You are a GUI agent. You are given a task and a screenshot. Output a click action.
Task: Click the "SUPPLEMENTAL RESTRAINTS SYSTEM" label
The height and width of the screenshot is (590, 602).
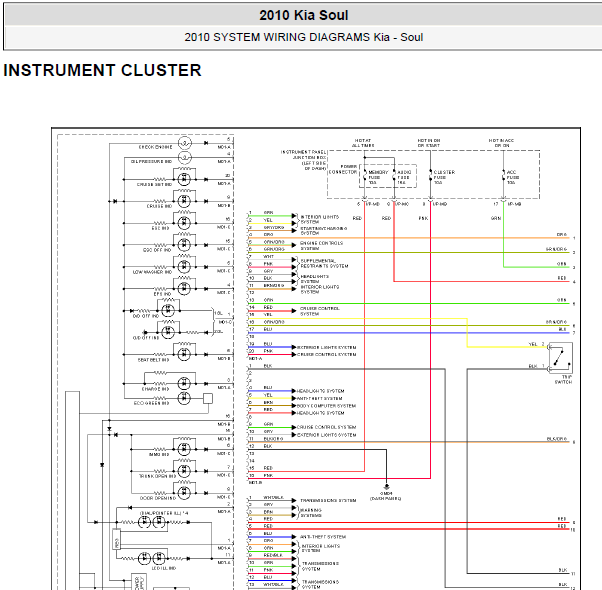coord(324,263)
